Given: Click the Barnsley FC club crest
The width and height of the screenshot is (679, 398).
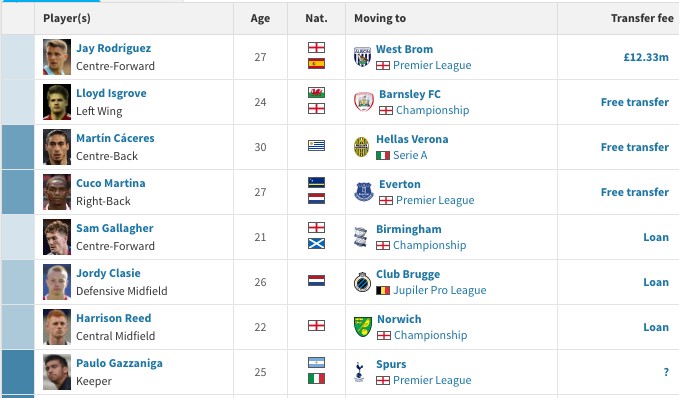Looking at the screenshot, I should click(364, 102).
